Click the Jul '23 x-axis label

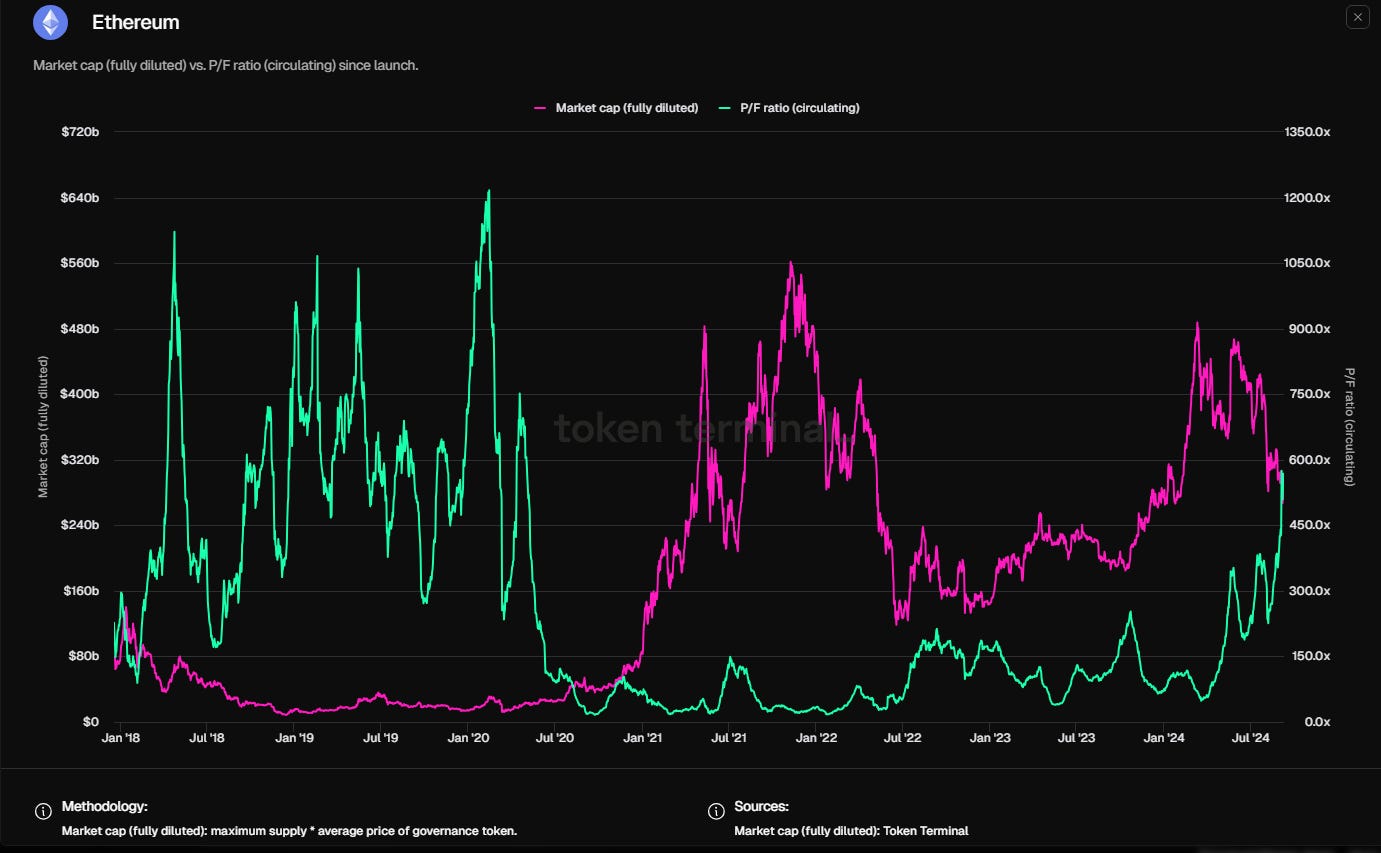pyautogui.click(x=1077, y=739)
